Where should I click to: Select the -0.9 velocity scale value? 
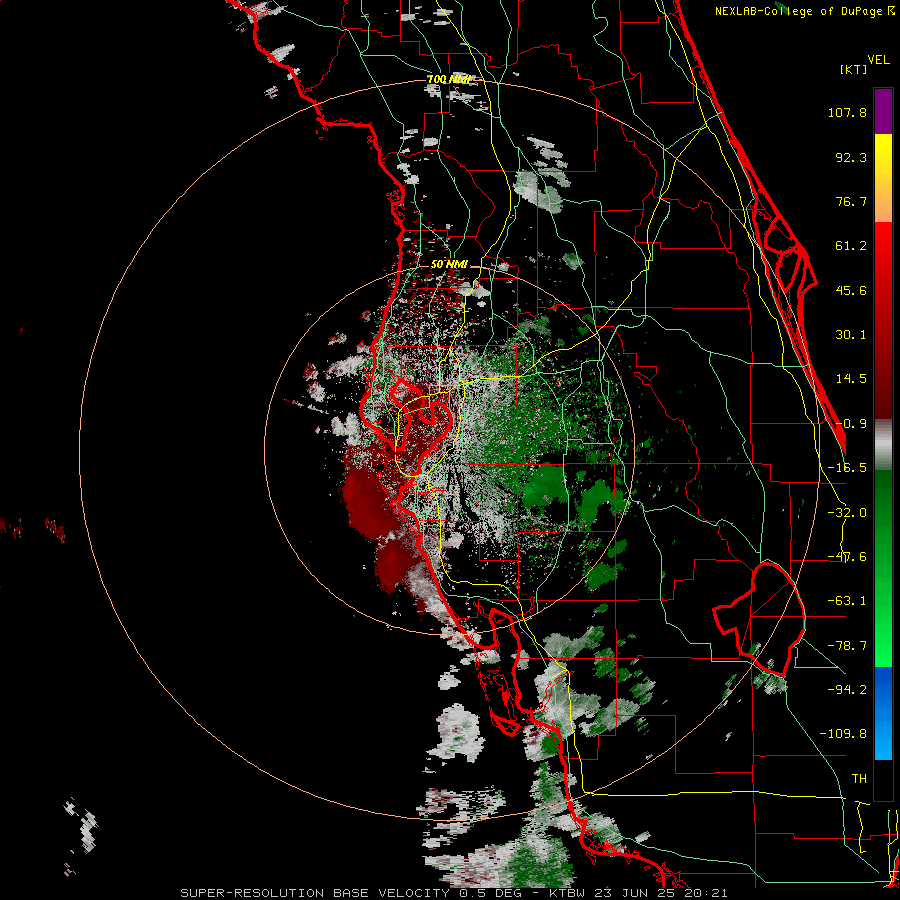pyautogui.click(x=851, y=424)
